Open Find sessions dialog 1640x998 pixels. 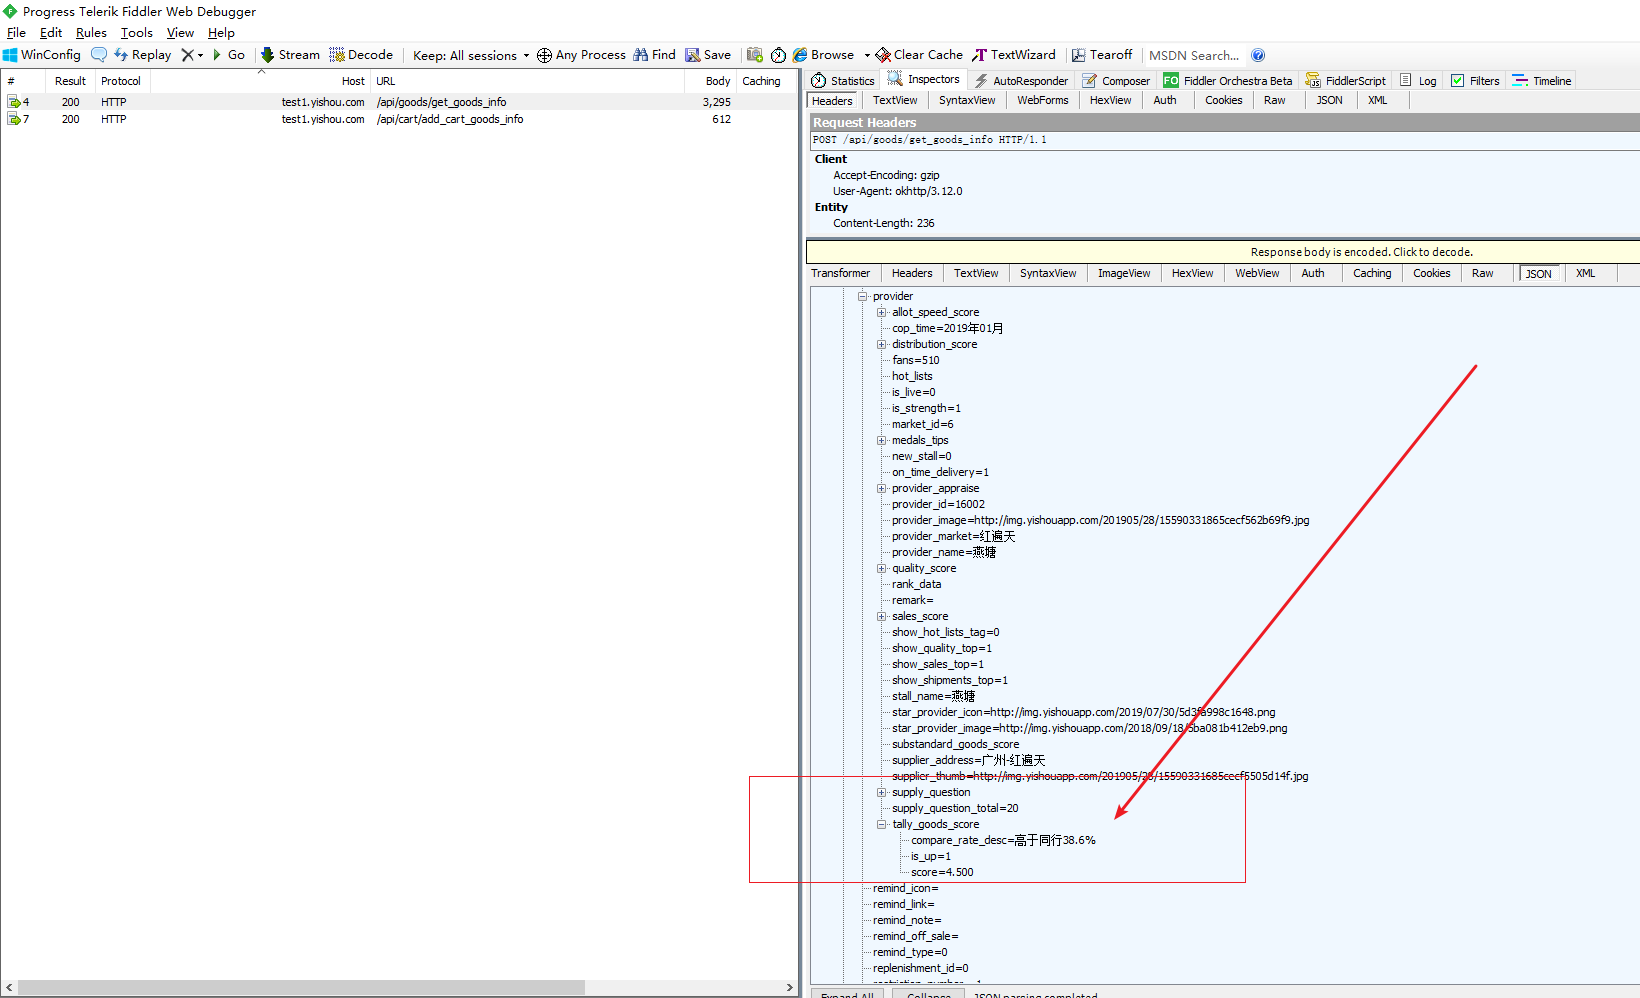click(654, 55)
